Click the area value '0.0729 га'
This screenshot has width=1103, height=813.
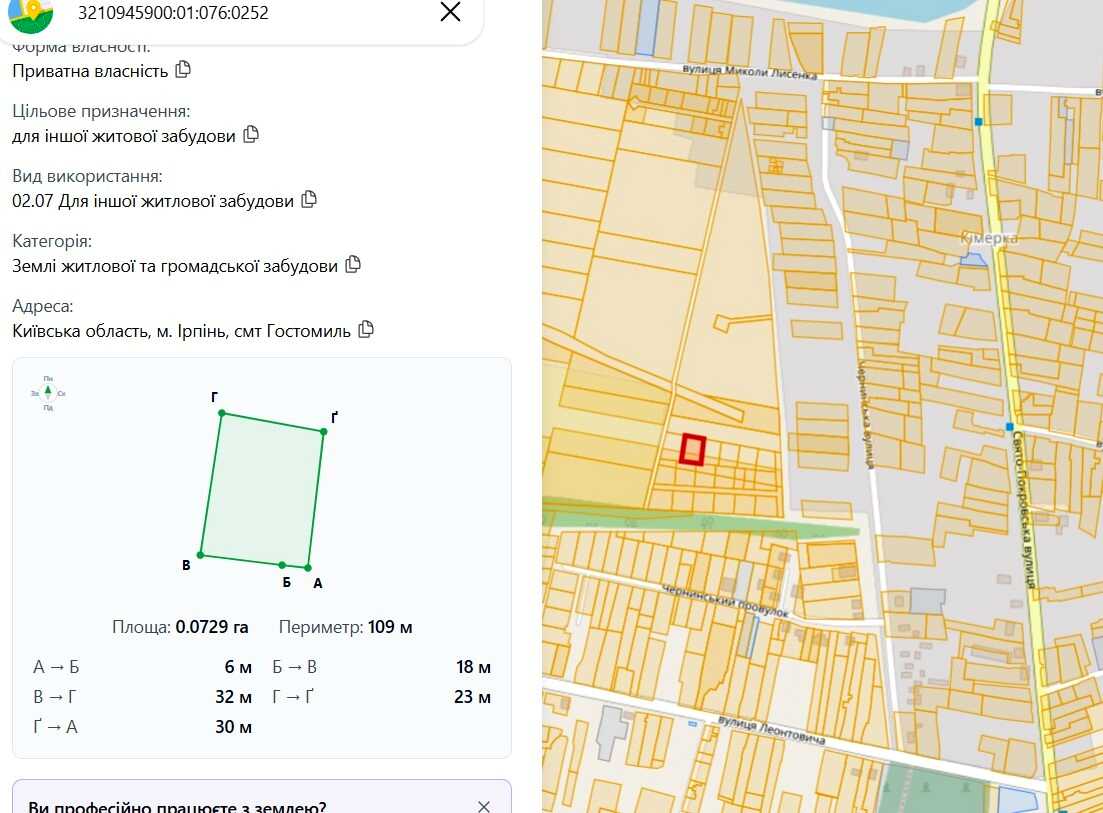(212, 627)
